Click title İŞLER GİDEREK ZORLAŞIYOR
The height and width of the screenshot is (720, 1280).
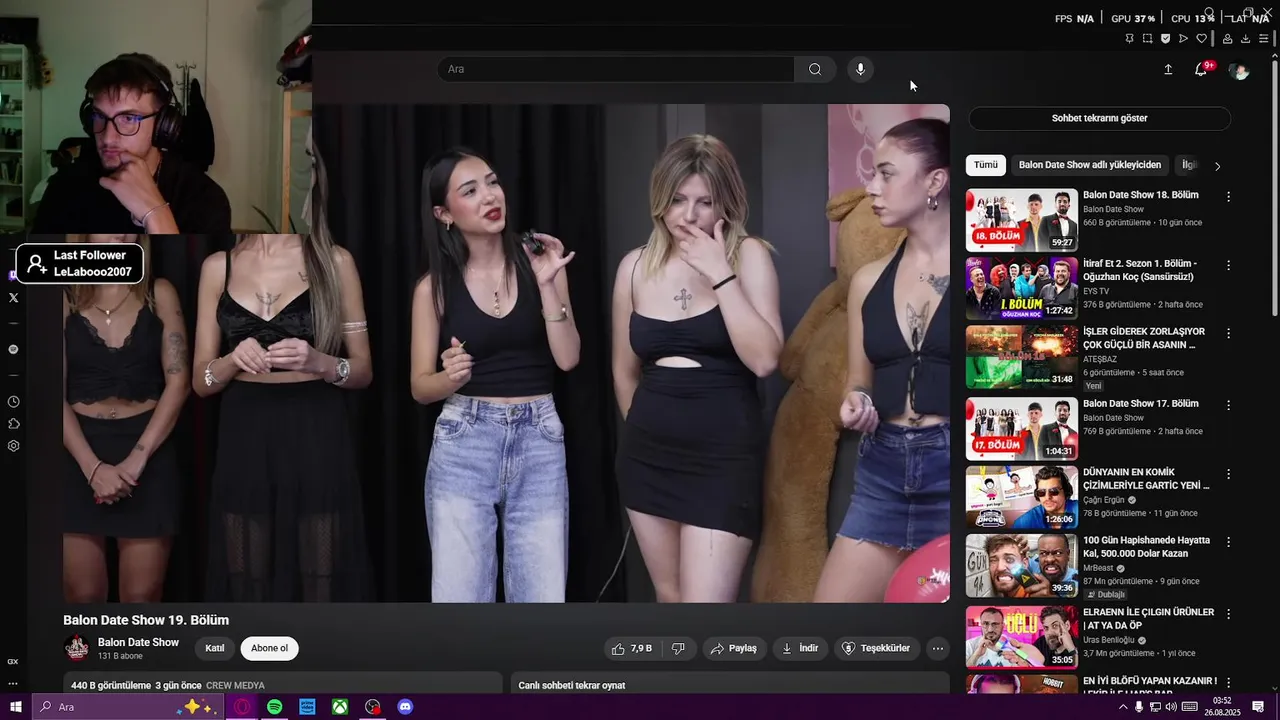[x=1144, y=338]
